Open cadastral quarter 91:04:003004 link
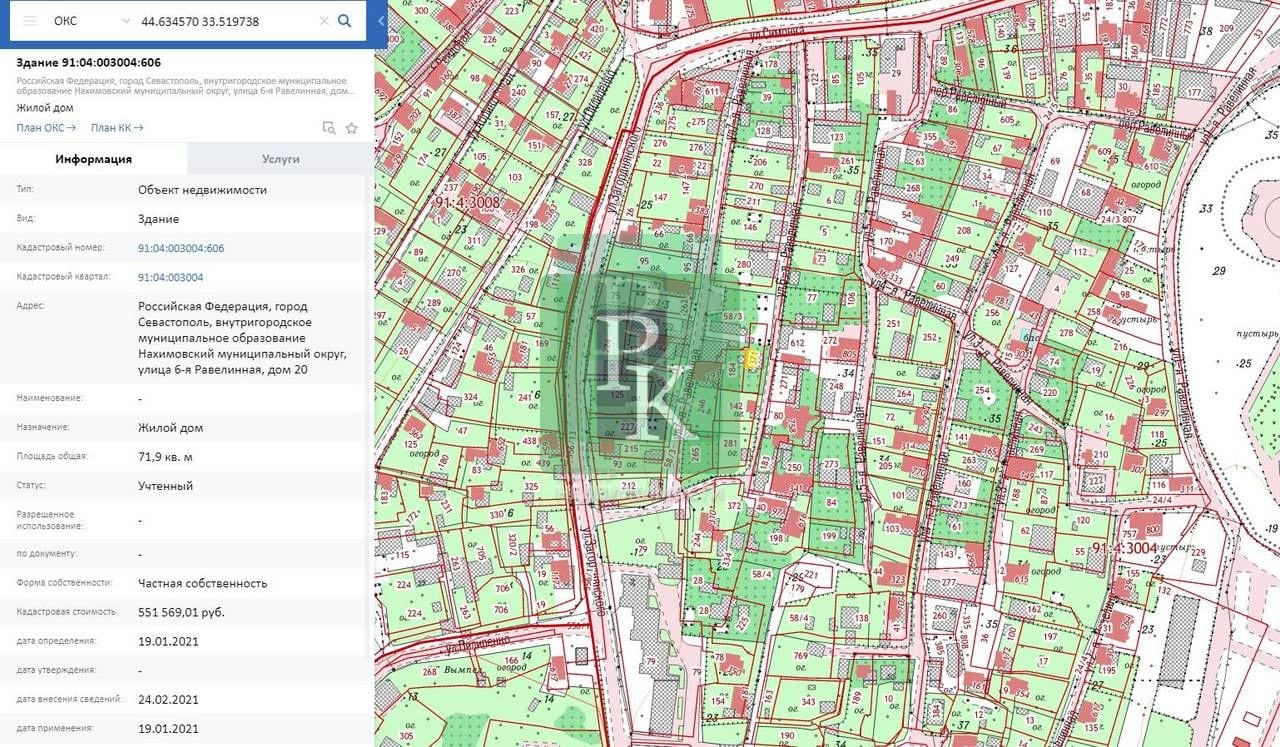 (171, 277)
